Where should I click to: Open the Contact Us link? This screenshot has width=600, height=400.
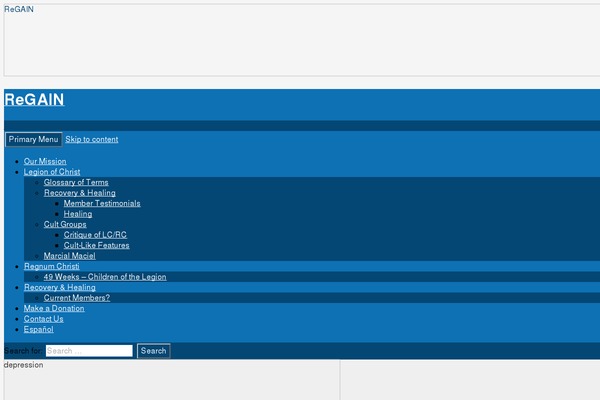click(44, 319)
